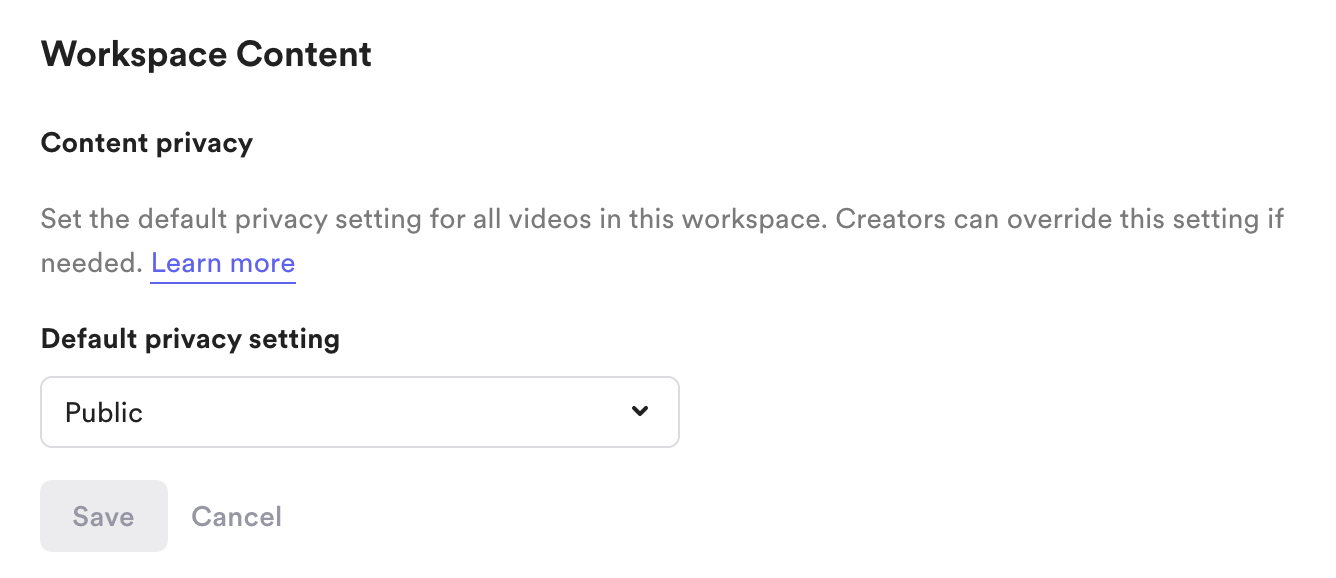Screen dimensions: 1336x578
Task: Click the Cancel button
Action: [236, 516]
